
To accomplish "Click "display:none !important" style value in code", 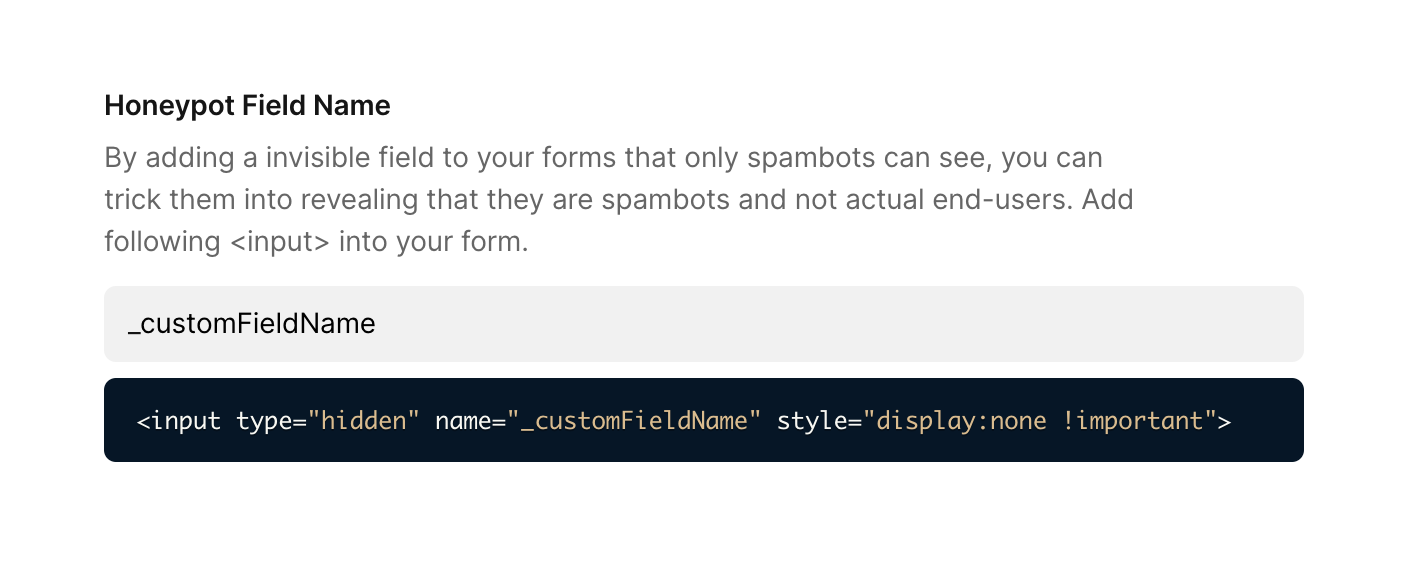I will pos(1039,421).
